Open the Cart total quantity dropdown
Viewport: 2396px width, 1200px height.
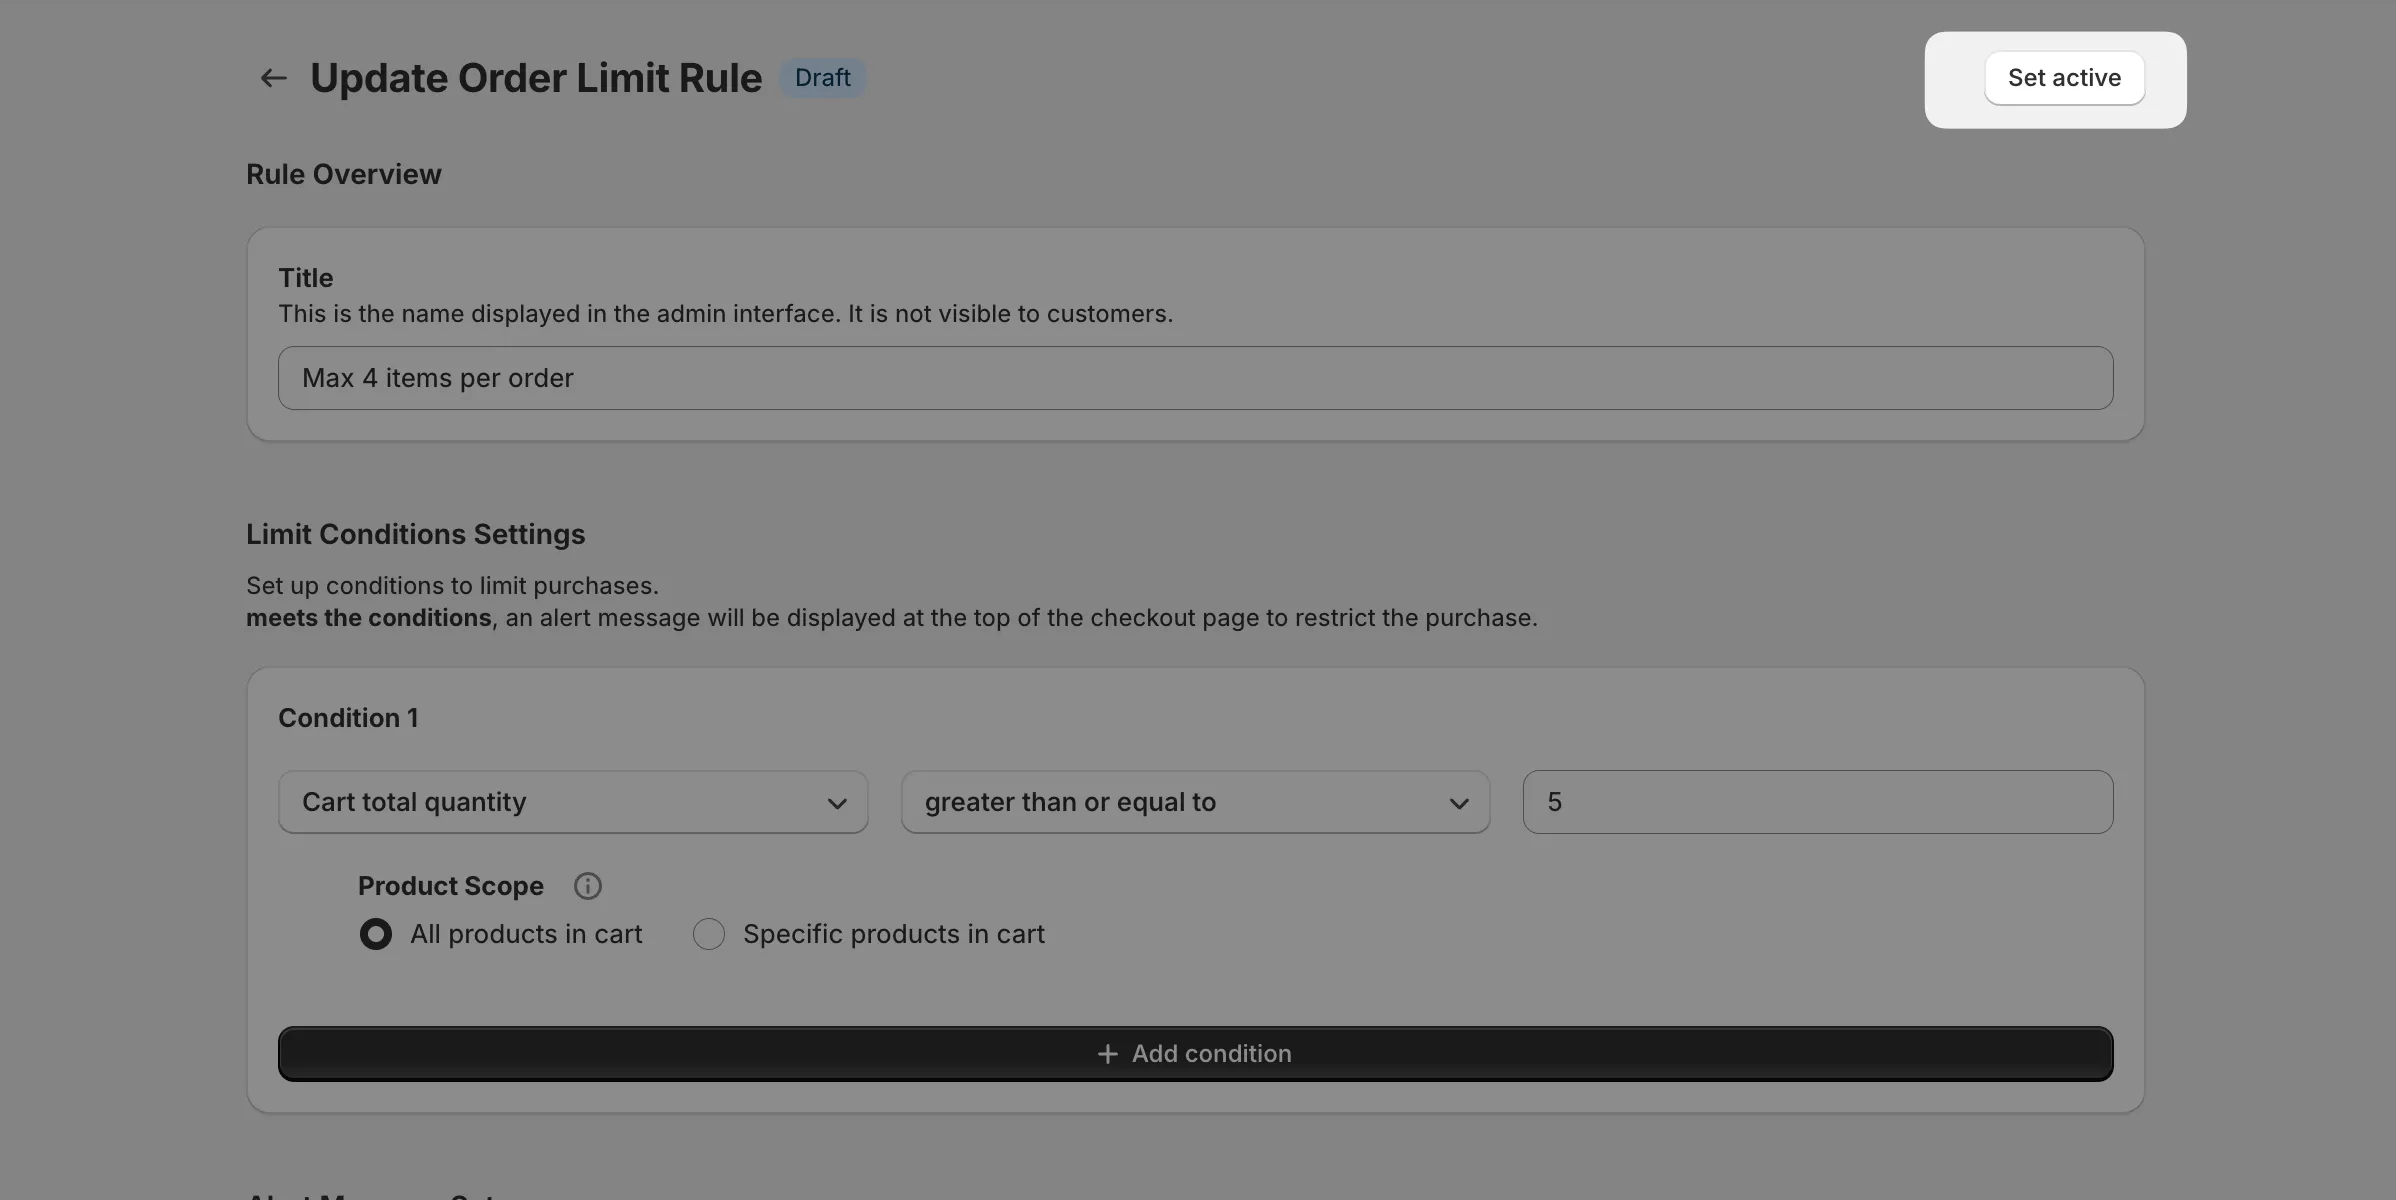click(572, 802)
